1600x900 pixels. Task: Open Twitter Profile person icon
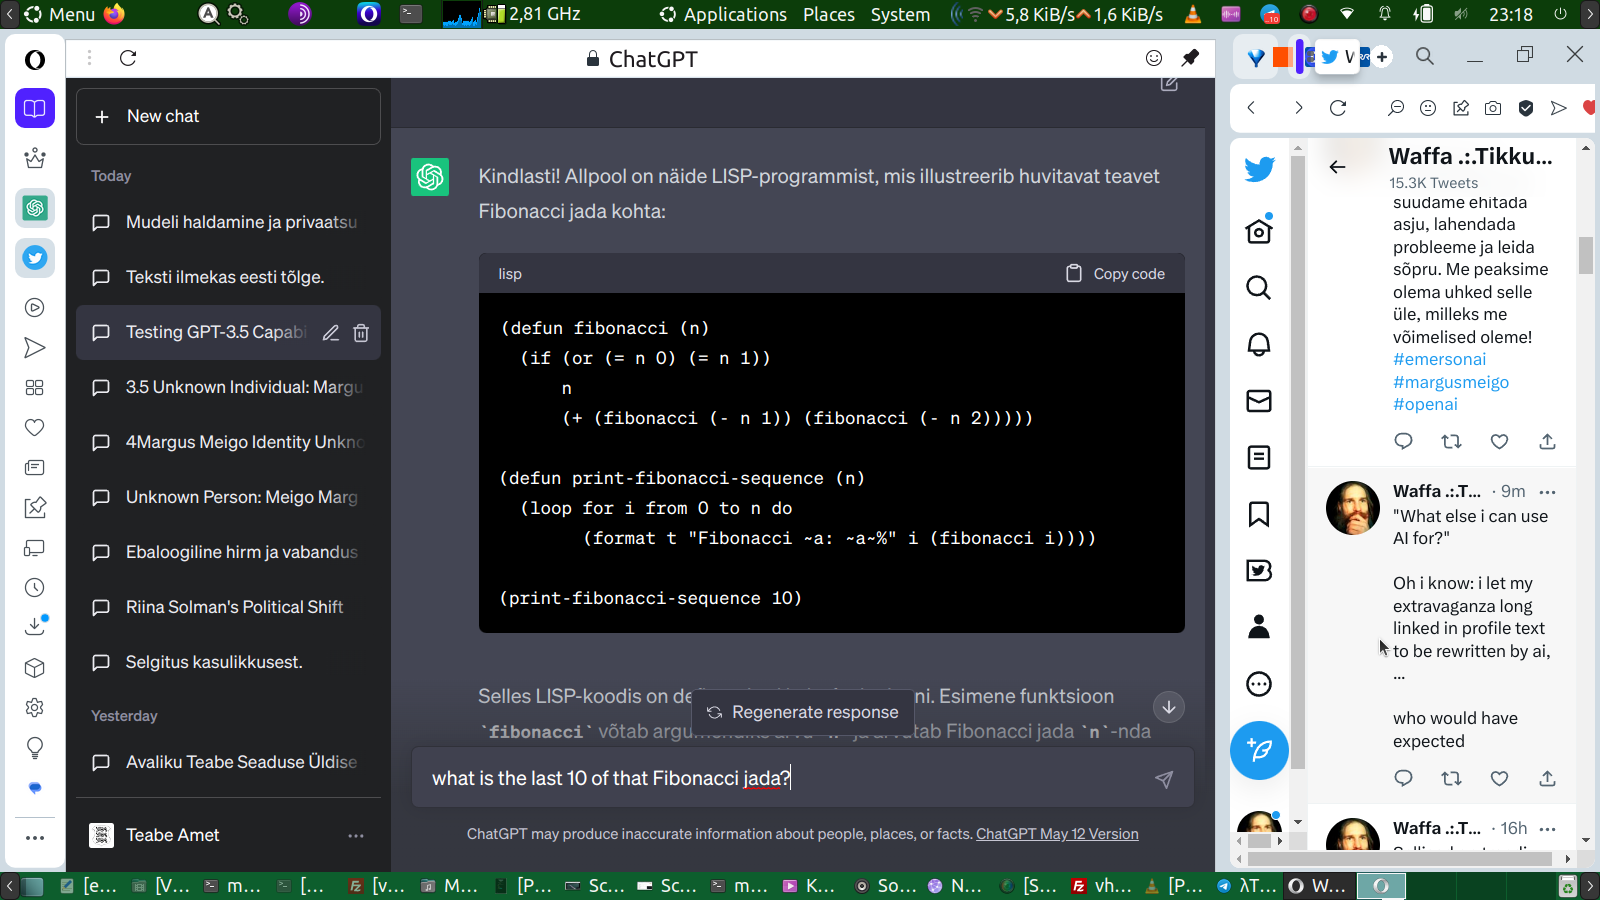click(x=1259, y=627)
